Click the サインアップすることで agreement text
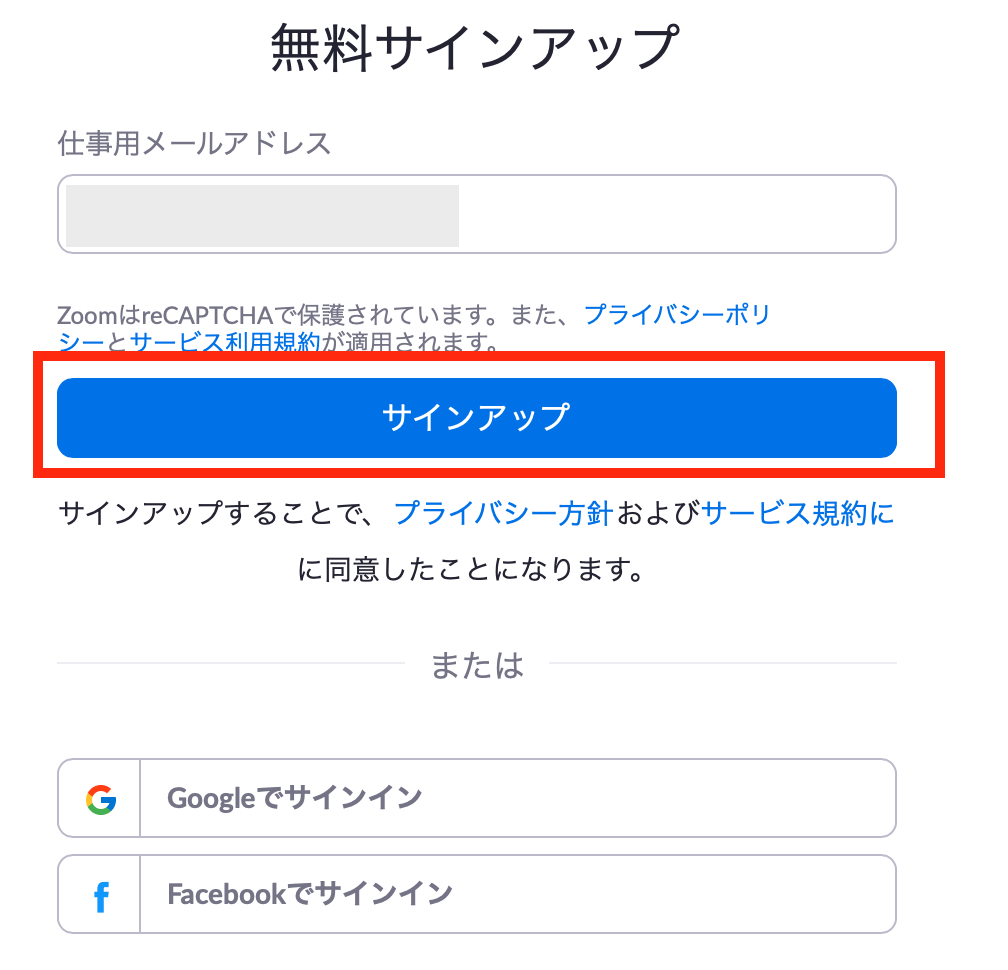 point(217,513)
